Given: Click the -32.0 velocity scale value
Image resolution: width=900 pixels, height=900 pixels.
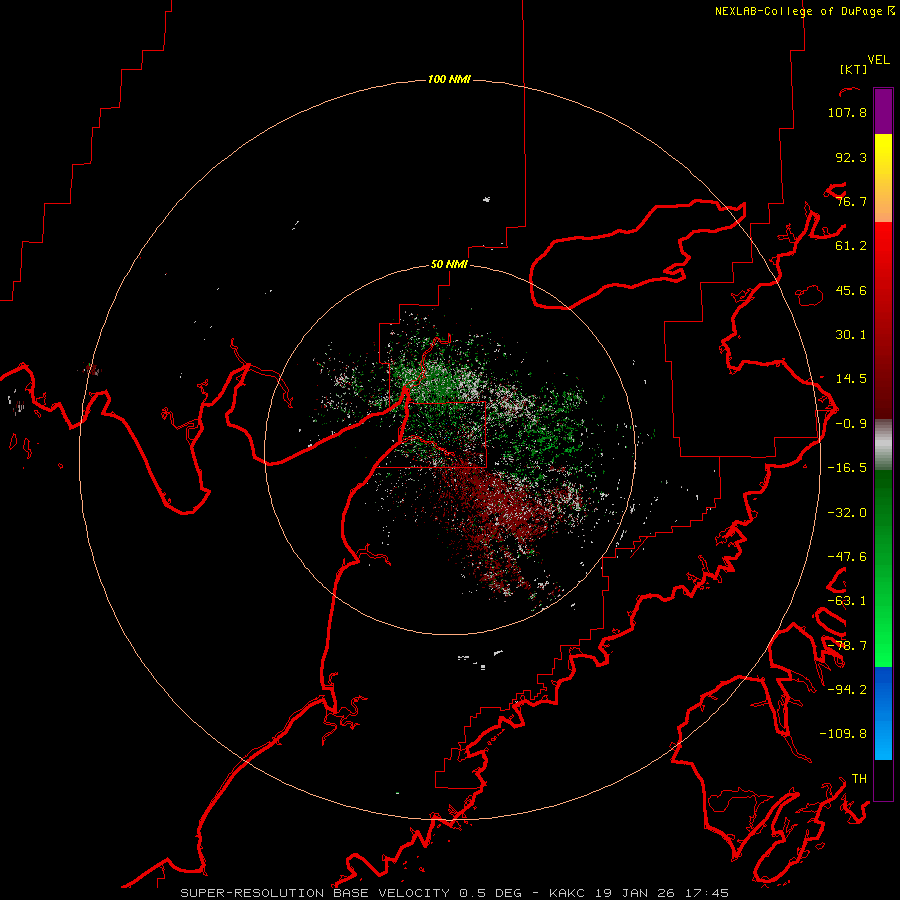Looking at the screenshot, I should click(x=847, y=513).
